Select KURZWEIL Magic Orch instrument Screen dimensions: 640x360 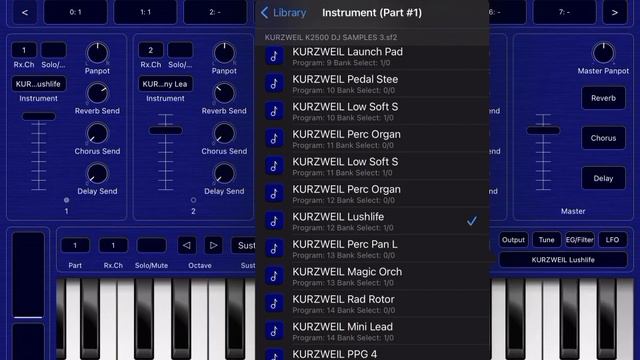click(x=372, y=276)
